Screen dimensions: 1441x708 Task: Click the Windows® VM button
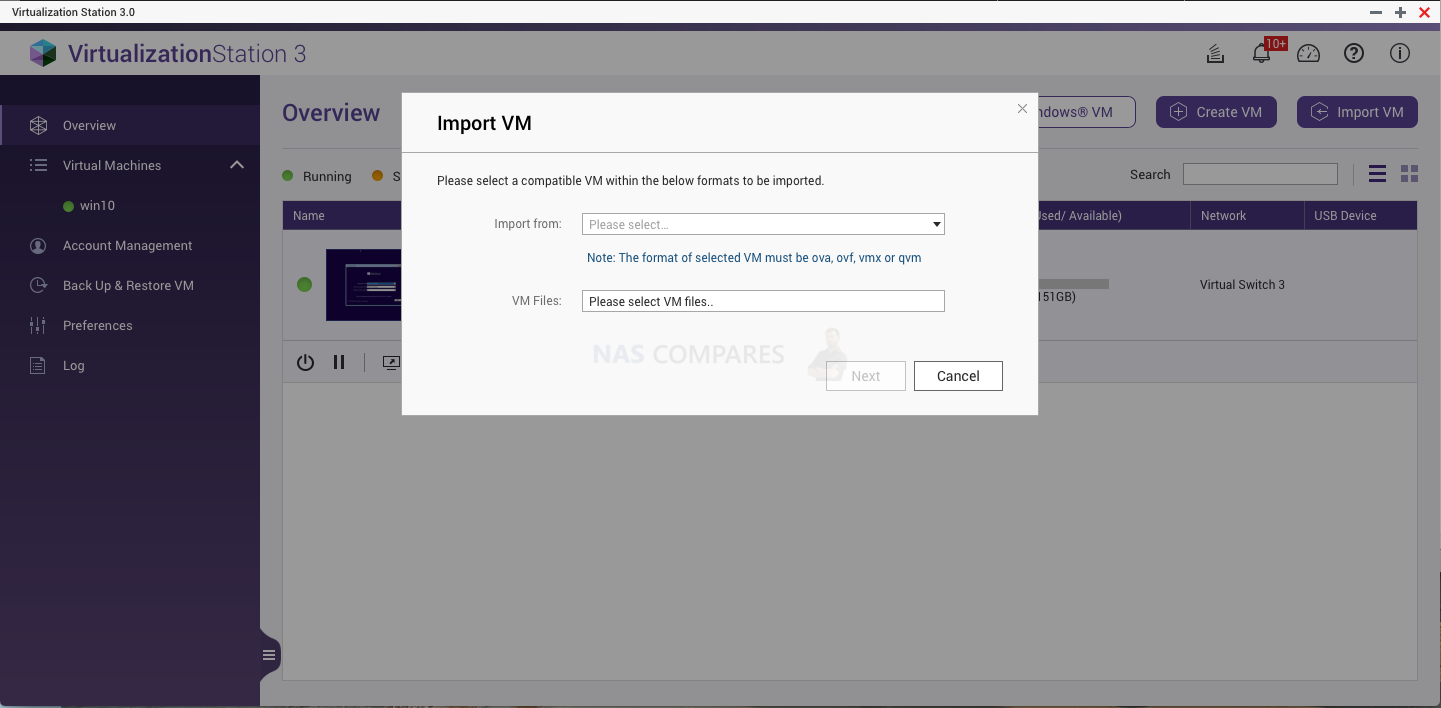coord(1086,112)
